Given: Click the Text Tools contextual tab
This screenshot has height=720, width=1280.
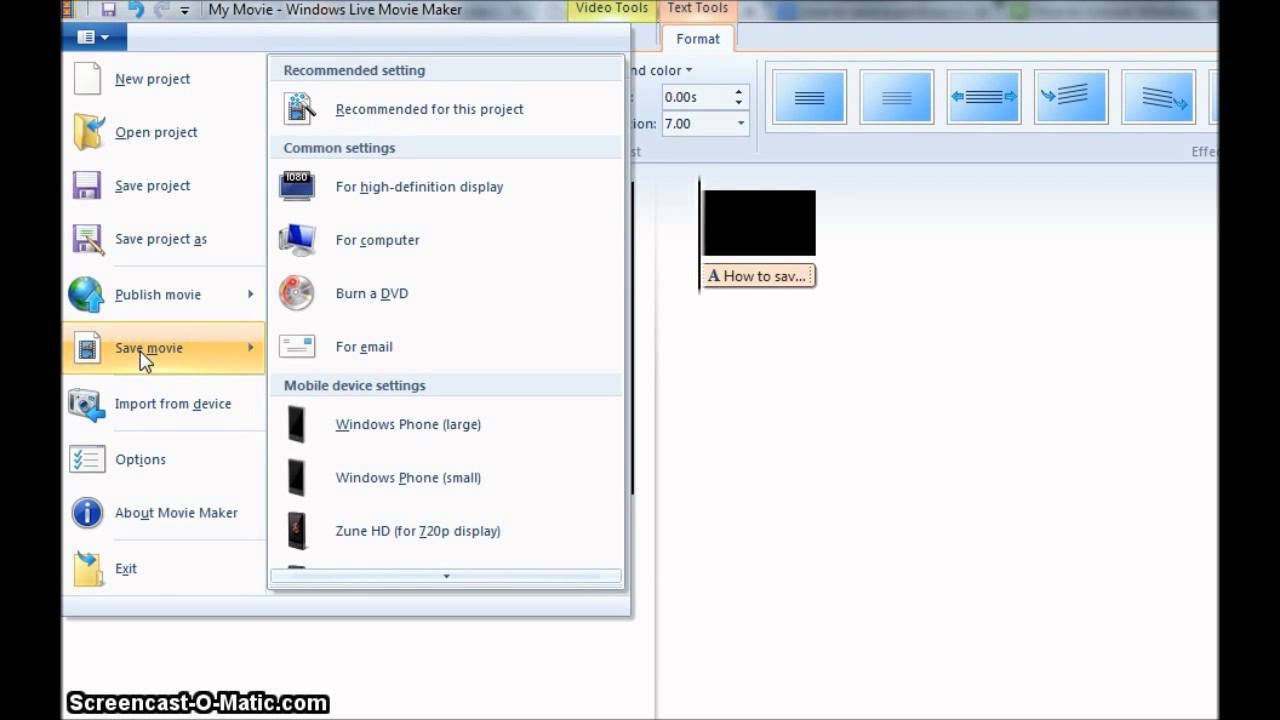Looking at the screenshot, I should (698, 9).
